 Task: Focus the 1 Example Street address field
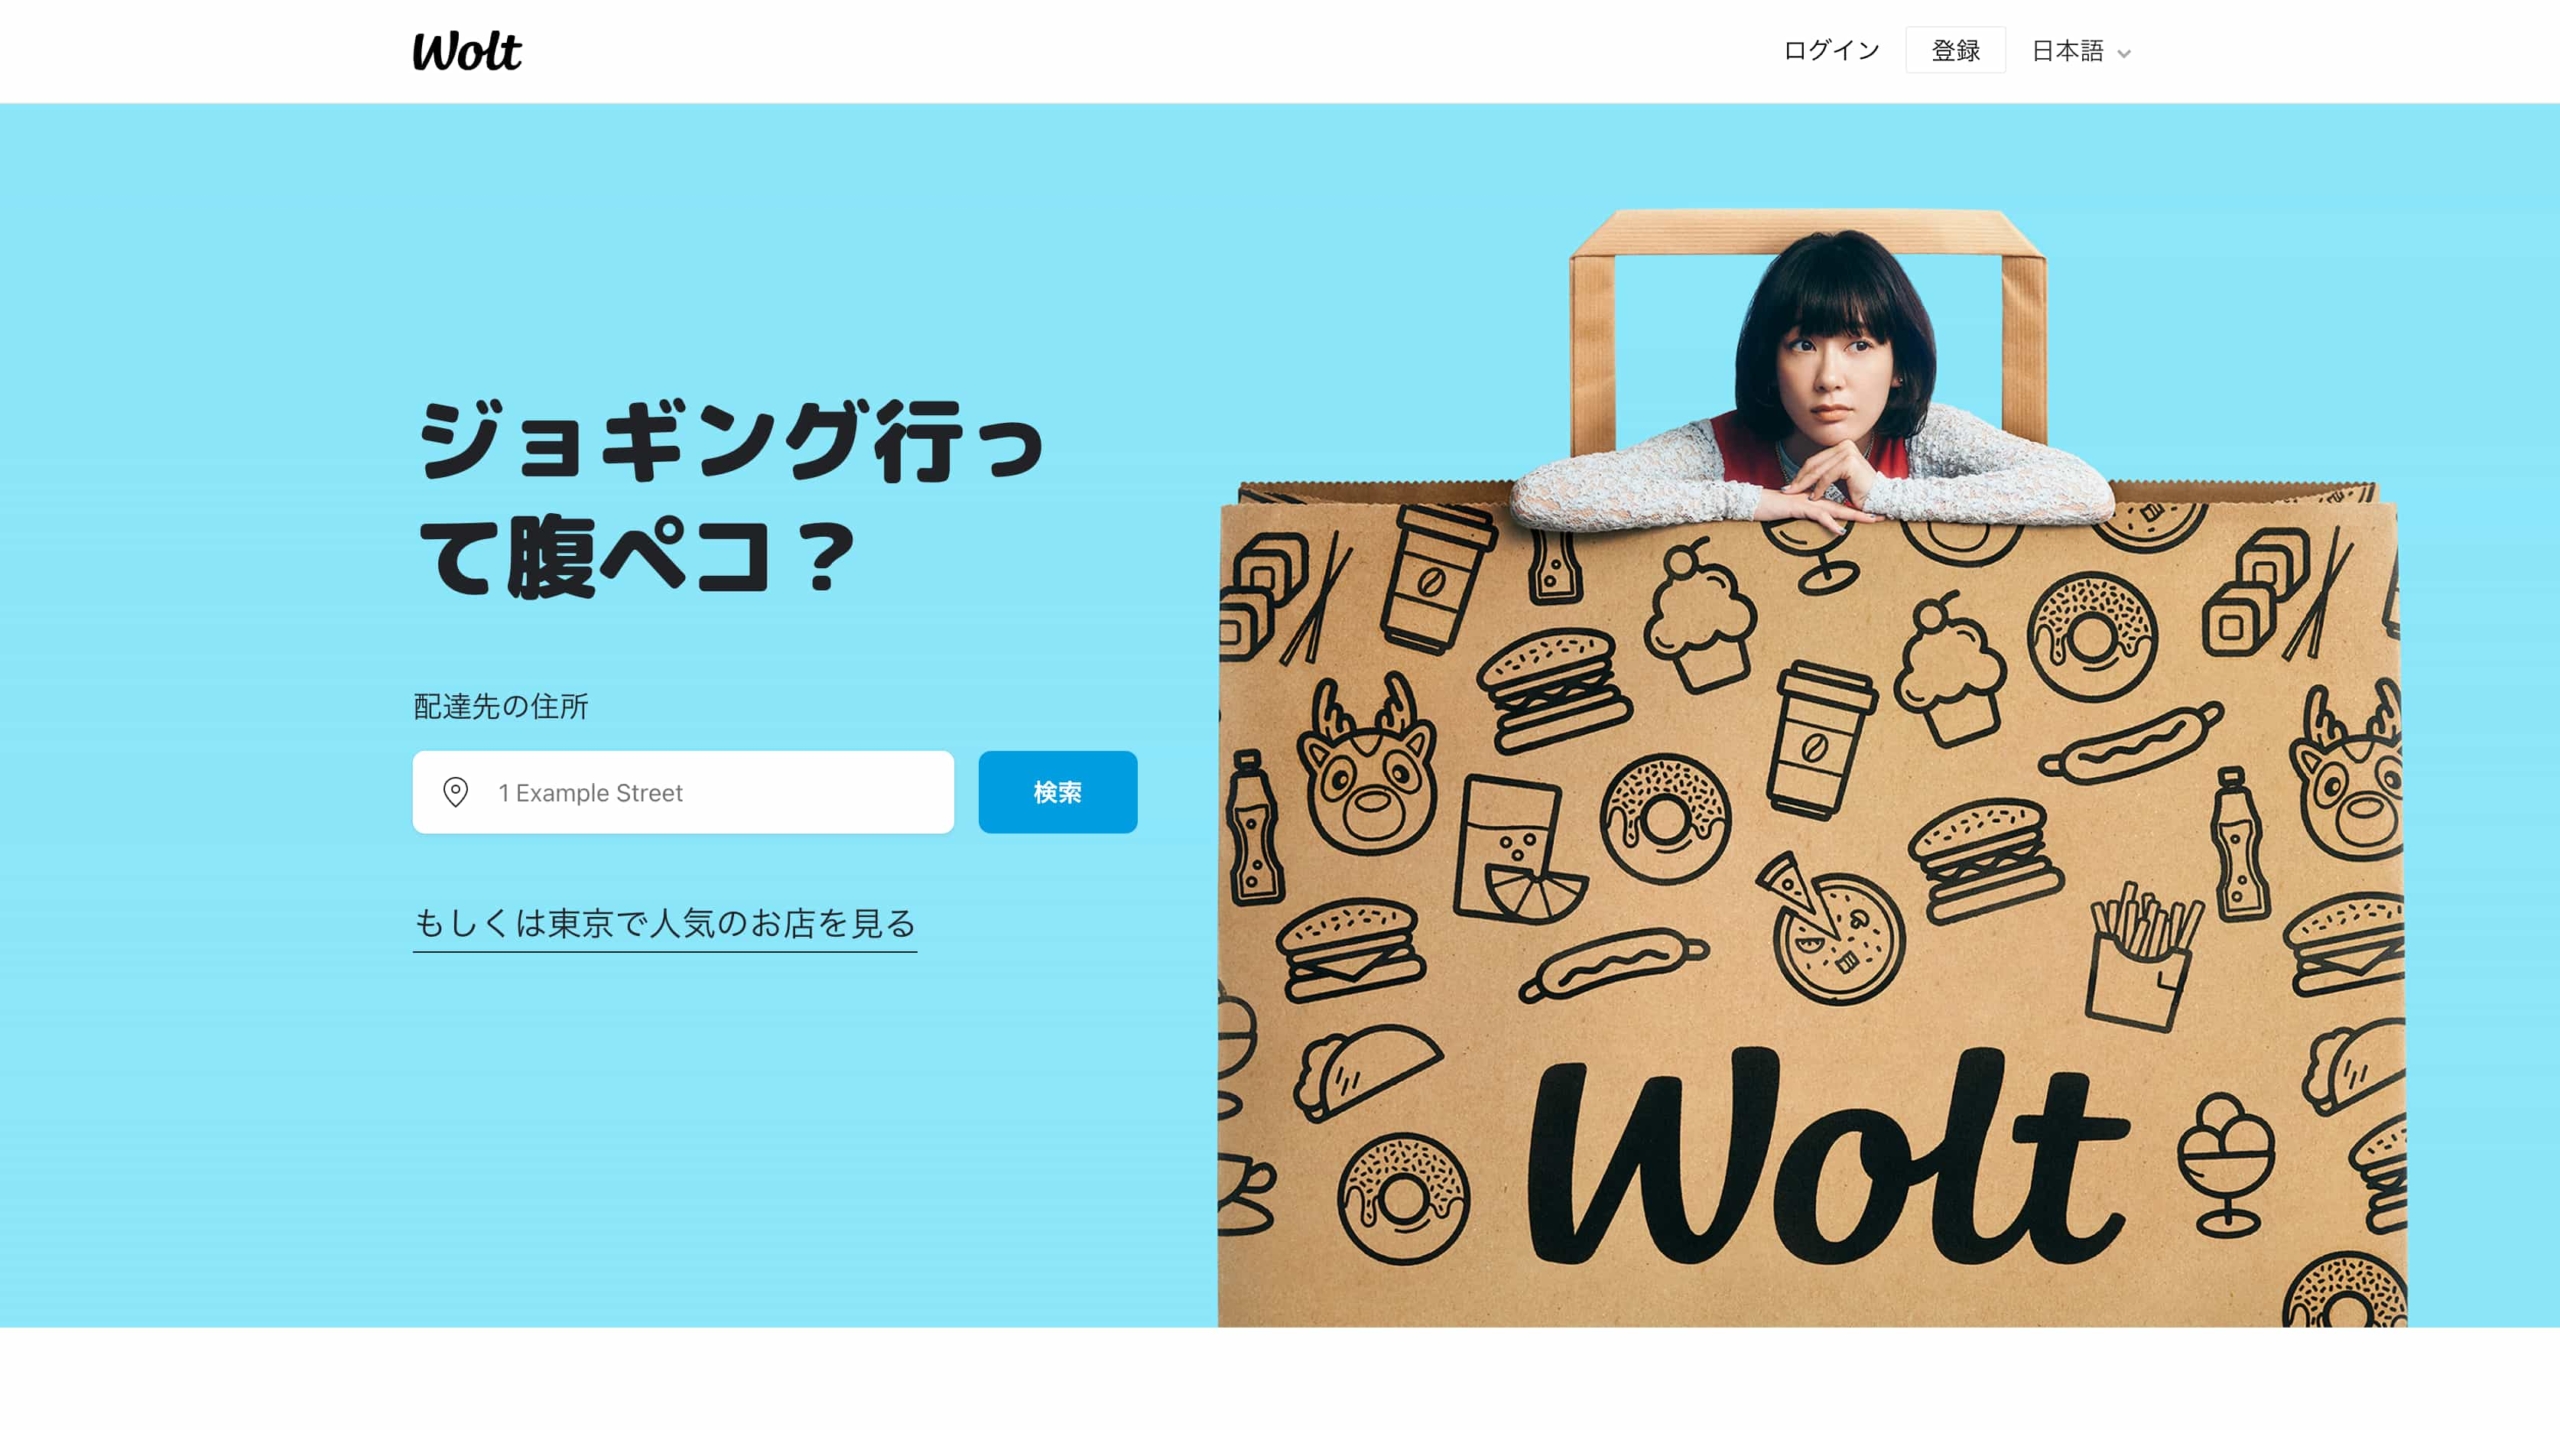[683, 792]
